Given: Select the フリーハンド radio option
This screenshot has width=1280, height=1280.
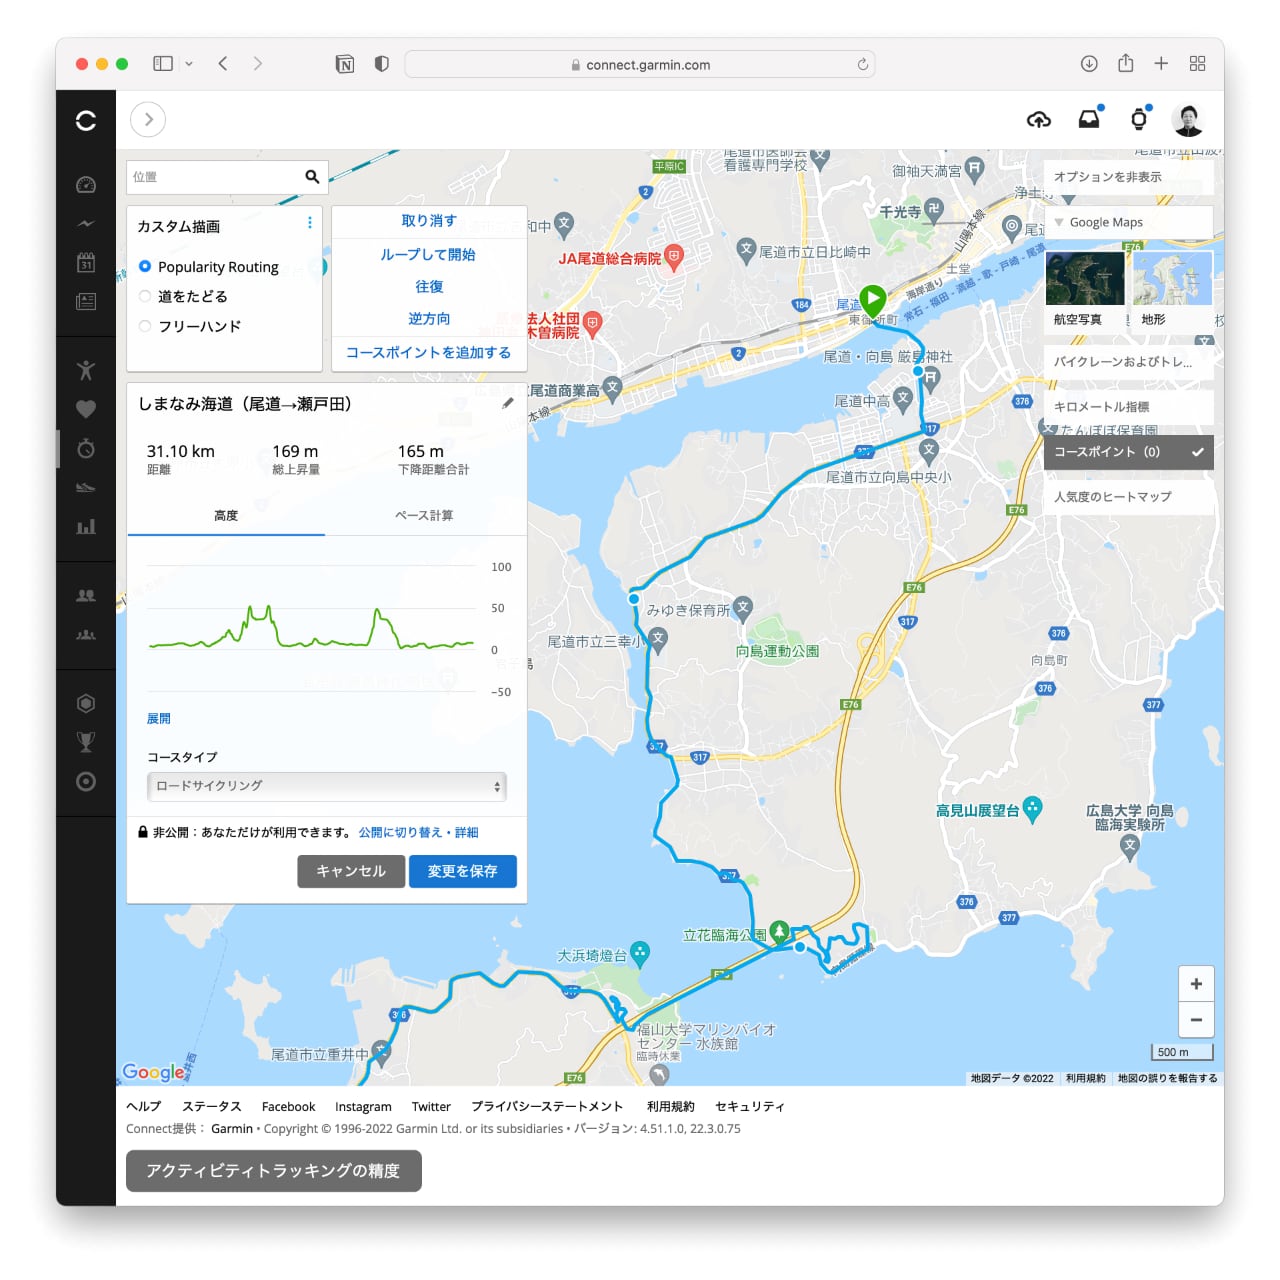Looking at the screenshot, I should click(145, 326).
